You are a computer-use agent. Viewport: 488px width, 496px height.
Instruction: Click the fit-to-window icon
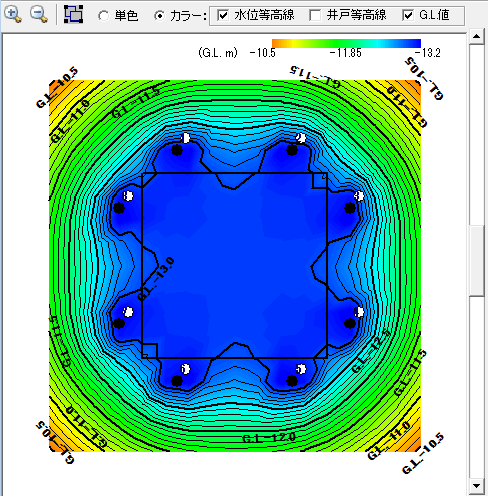click(73, 14)
